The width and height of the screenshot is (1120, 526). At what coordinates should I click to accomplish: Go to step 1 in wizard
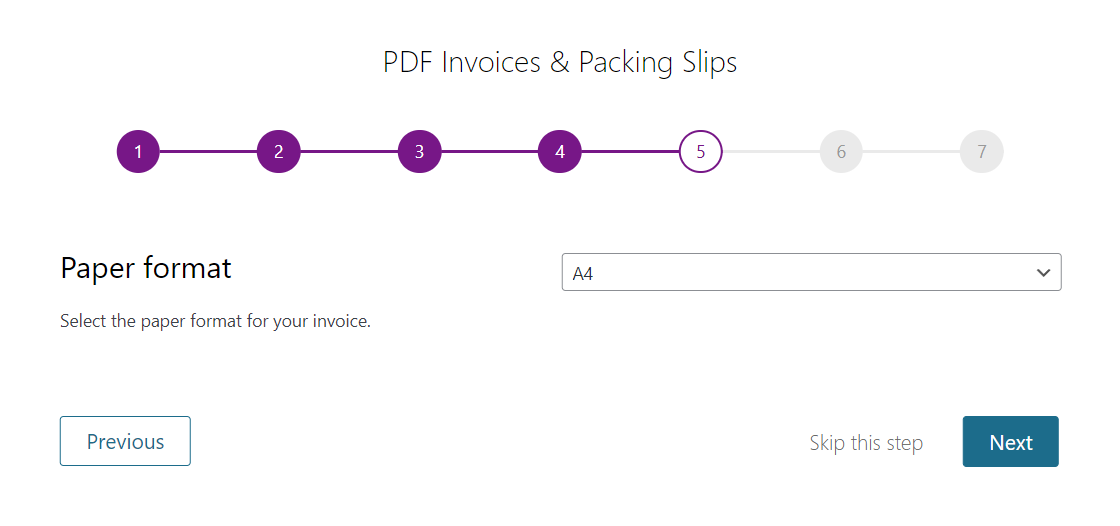pyautogui.click(x=138, y=152)
